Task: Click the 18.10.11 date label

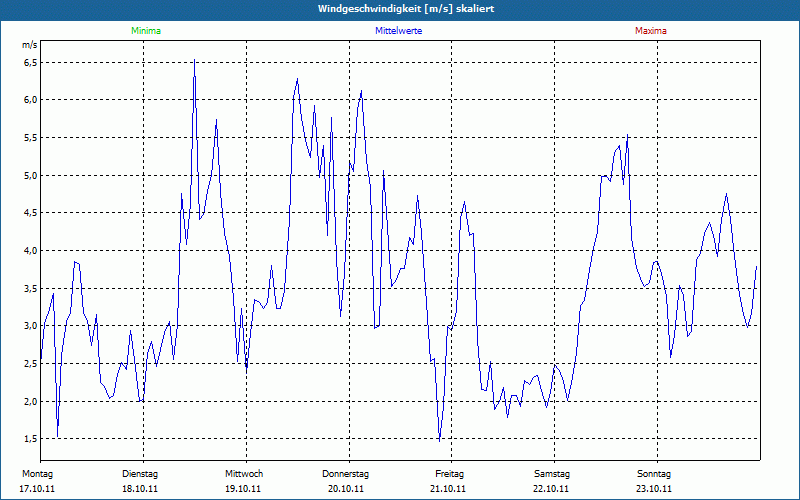Action: [140, 489]
